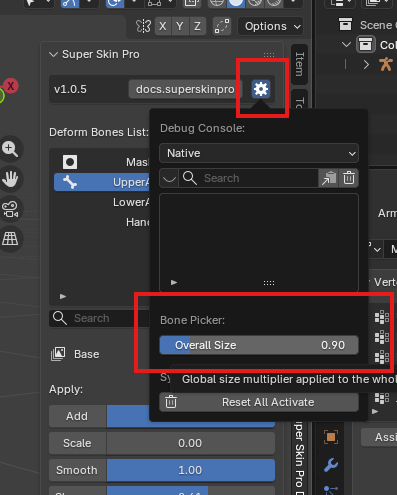The width and height of the screenshot is (397, 495).
Task: Click the v1.0.5 version label
Action: pos(70,89)
